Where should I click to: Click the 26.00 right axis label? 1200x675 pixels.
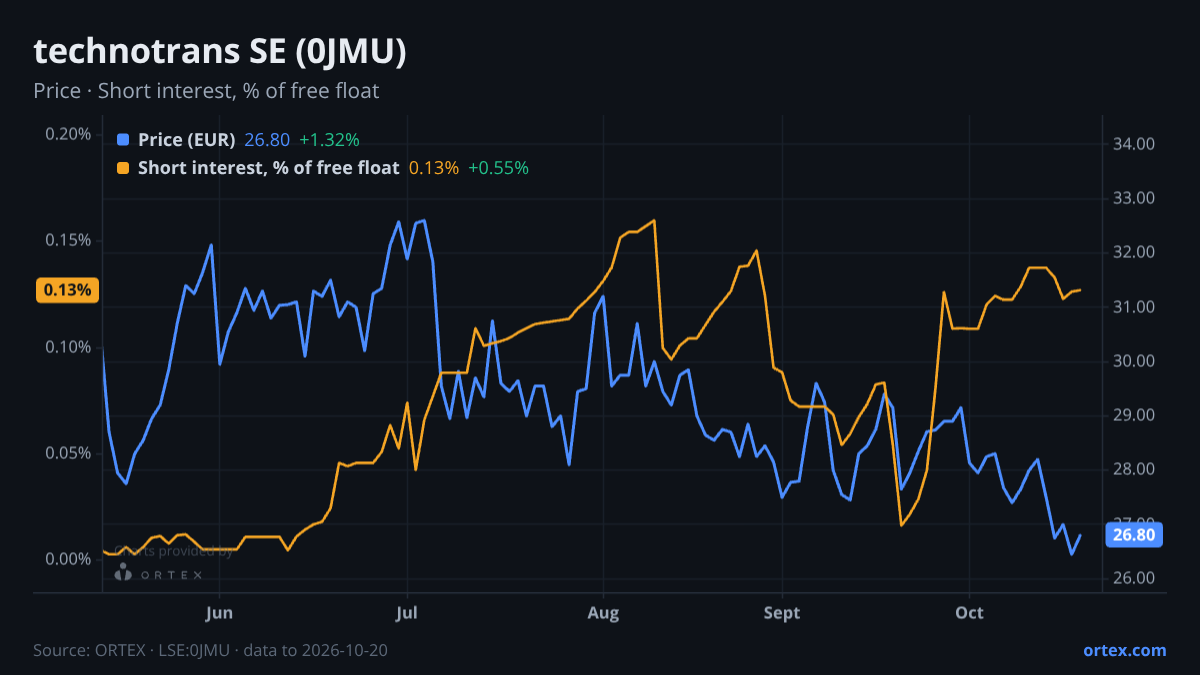(1134, 578)
